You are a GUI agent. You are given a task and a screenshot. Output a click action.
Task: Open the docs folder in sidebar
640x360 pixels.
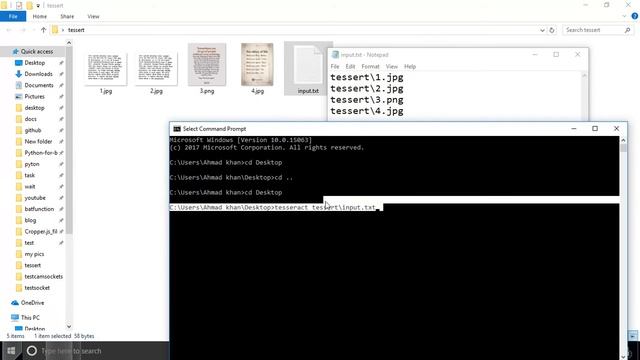click(30, 119)
